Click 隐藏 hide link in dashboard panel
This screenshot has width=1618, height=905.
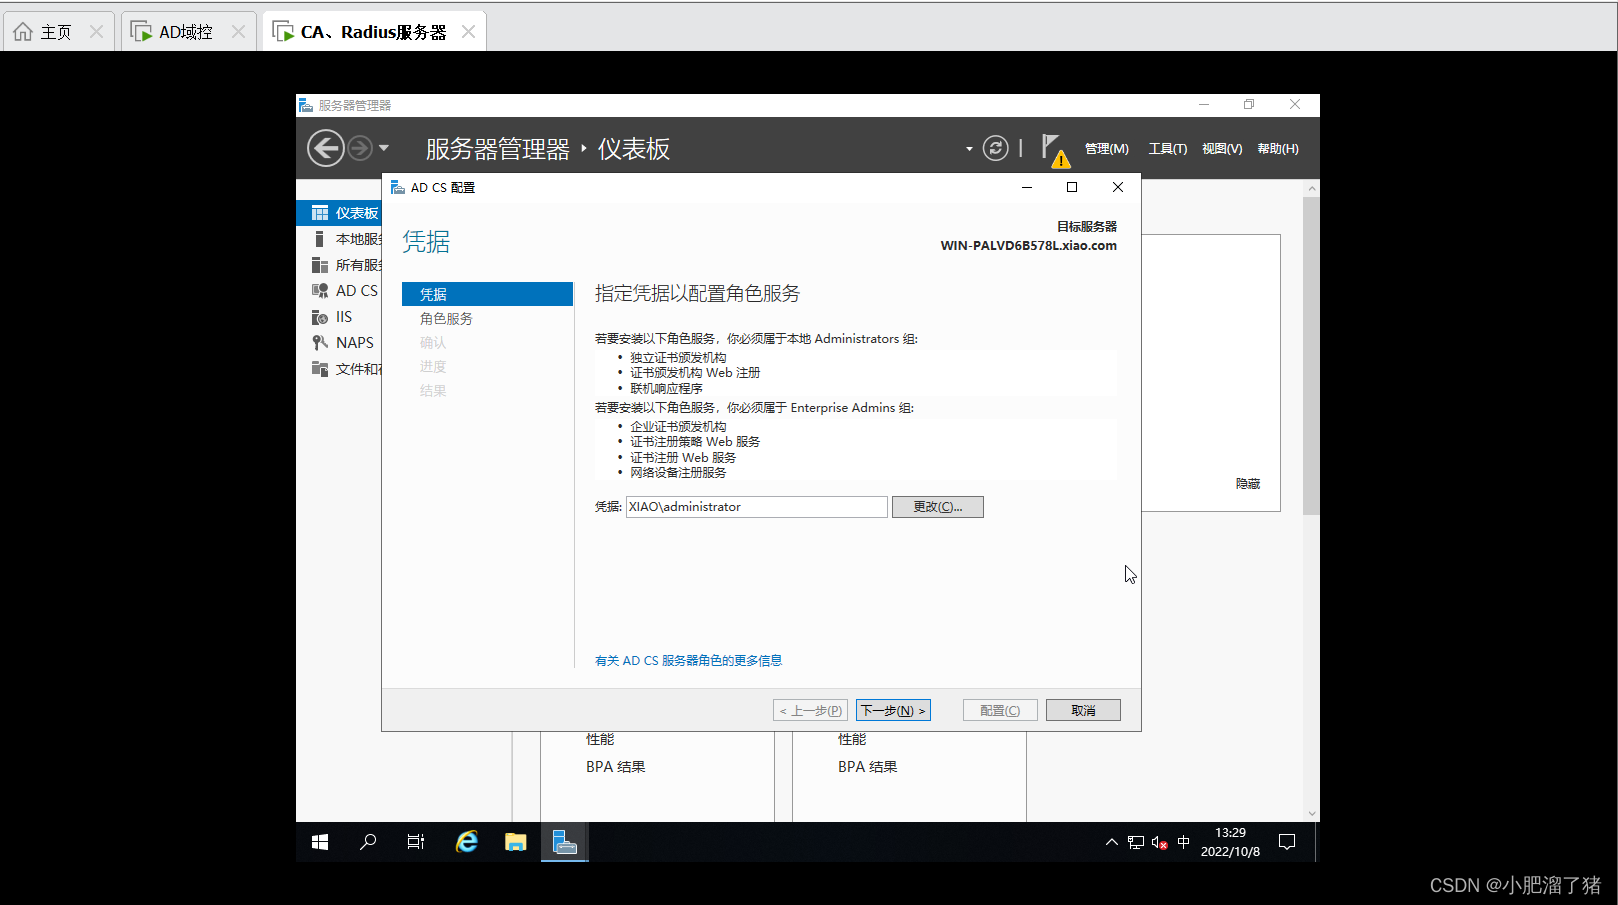tap(1248, 484)
